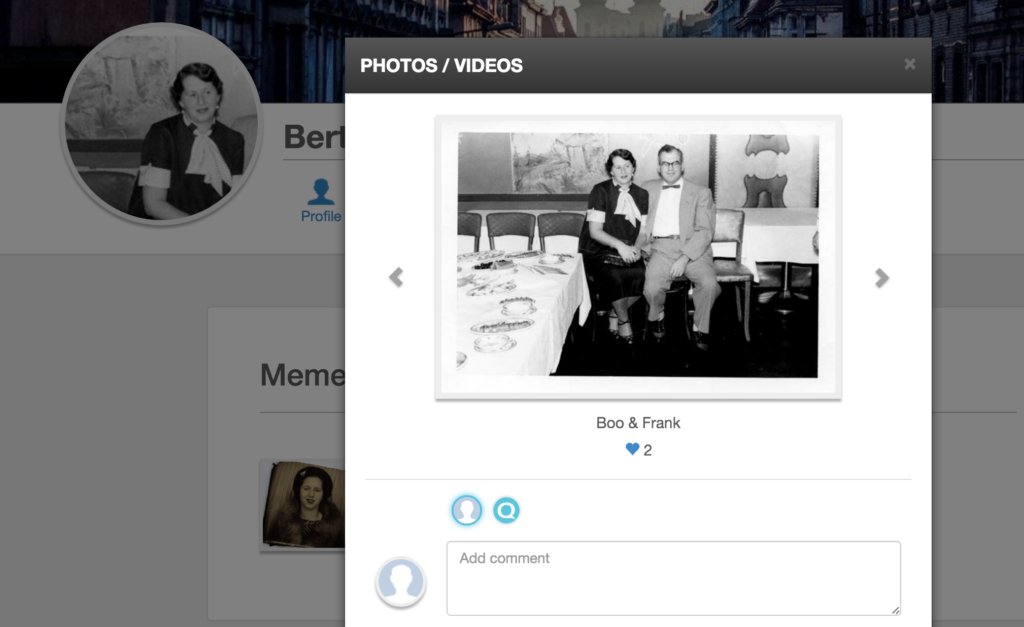Click the like count number 2
Image resolution: width=1024 pixels, height=627 pixels.
coord(648,451)
